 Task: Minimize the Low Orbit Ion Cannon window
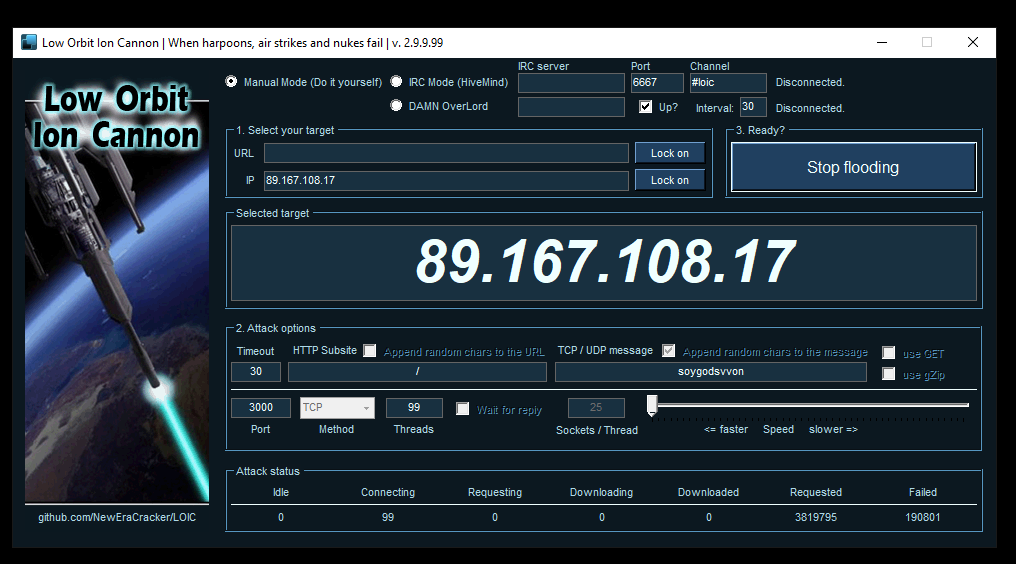click(881, 43)
